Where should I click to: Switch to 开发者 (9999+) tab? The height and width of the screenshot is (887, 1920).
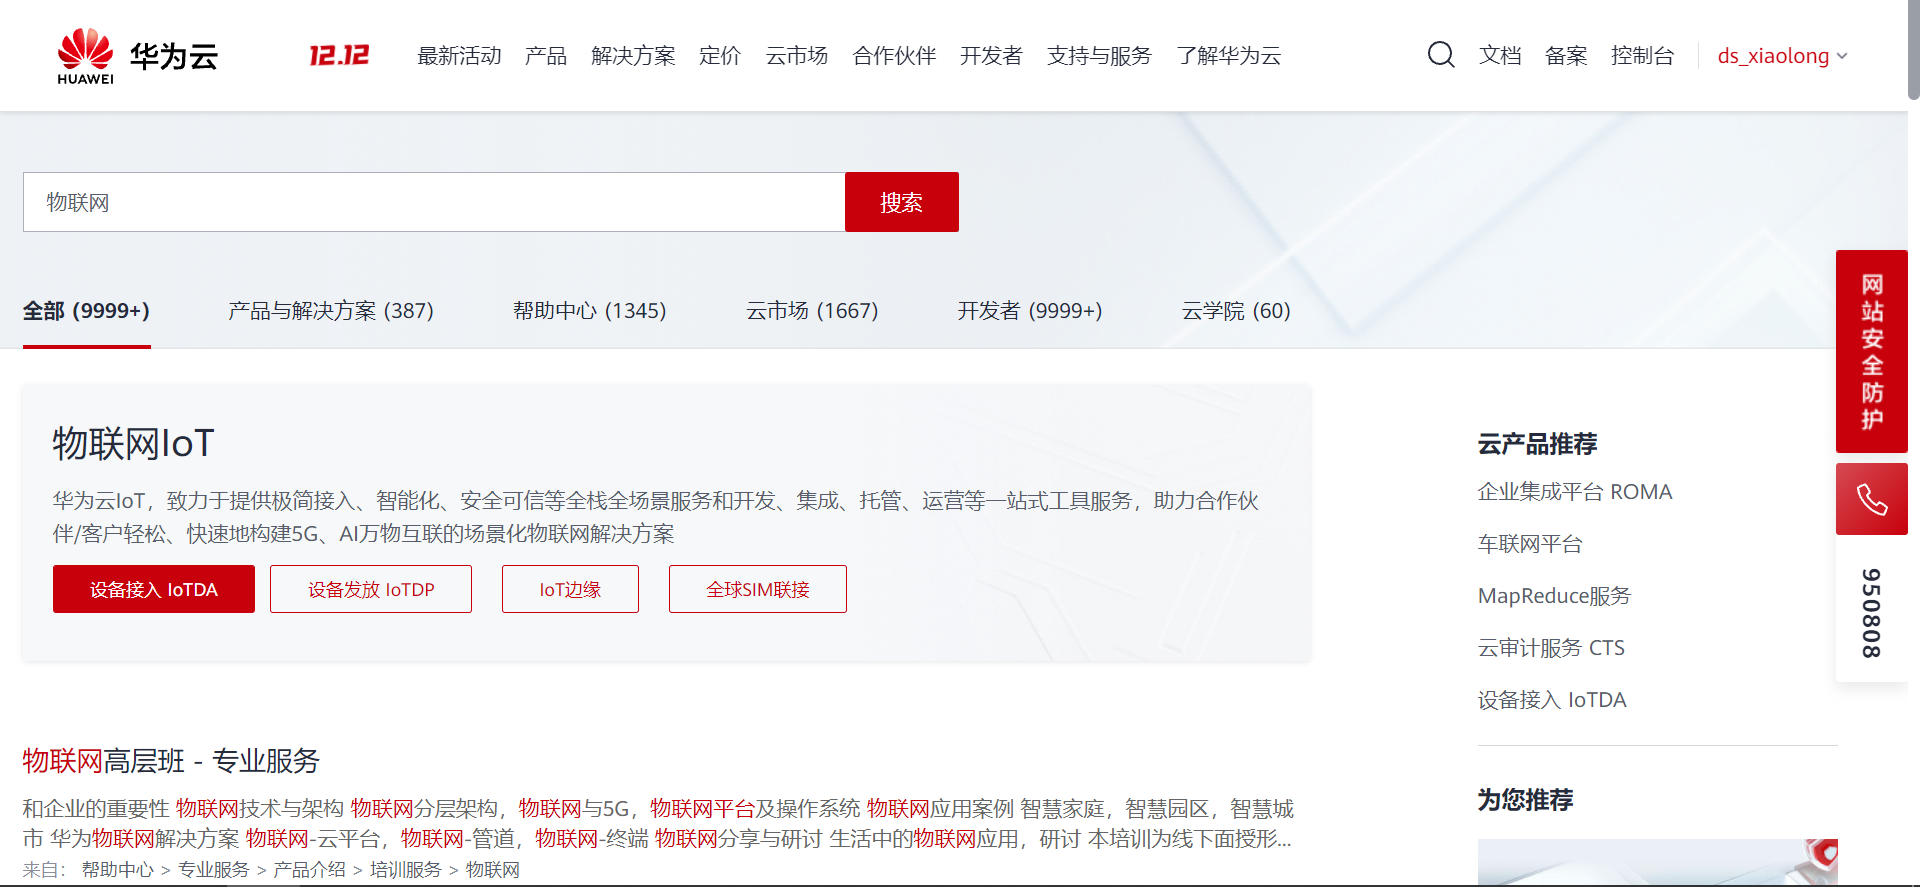point(1030,311)
